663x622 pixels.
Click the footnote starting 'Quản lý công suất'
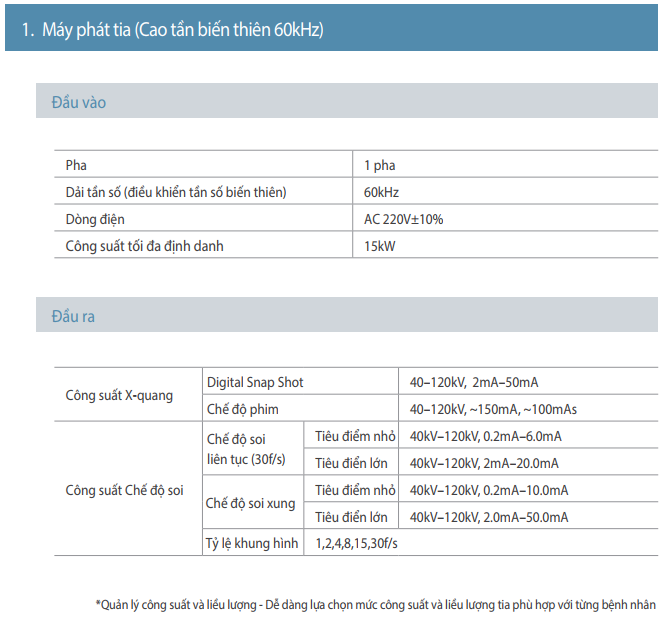[x=376, y=604]
